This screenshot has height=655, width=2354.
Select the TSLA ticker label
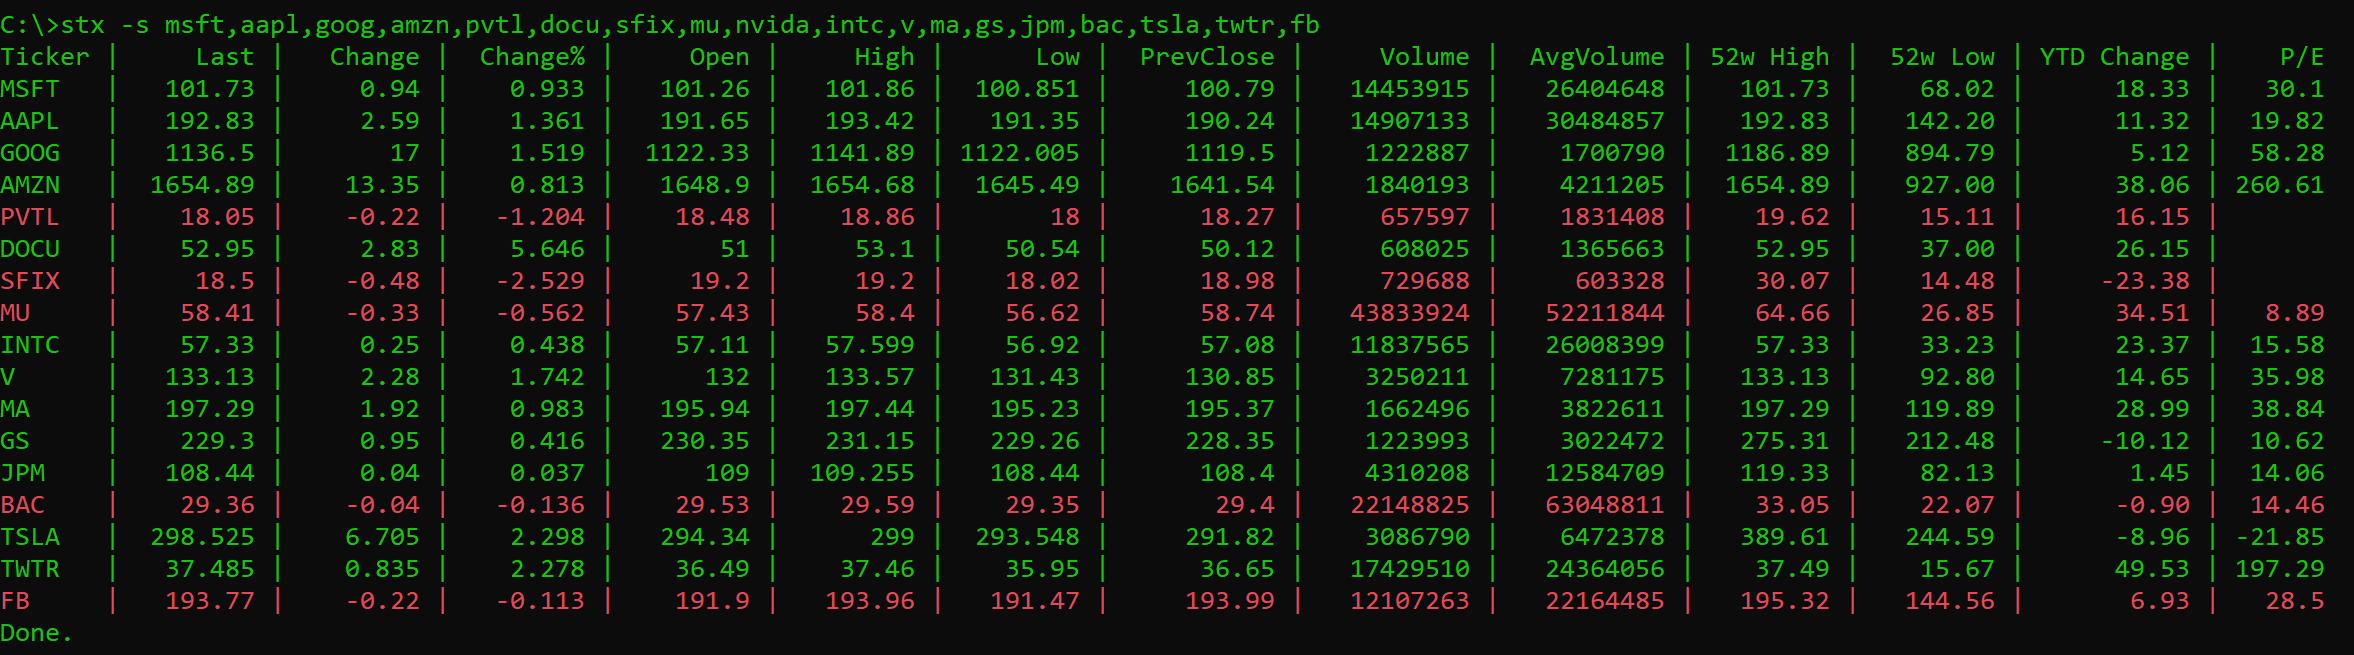(x=30, y=537)
